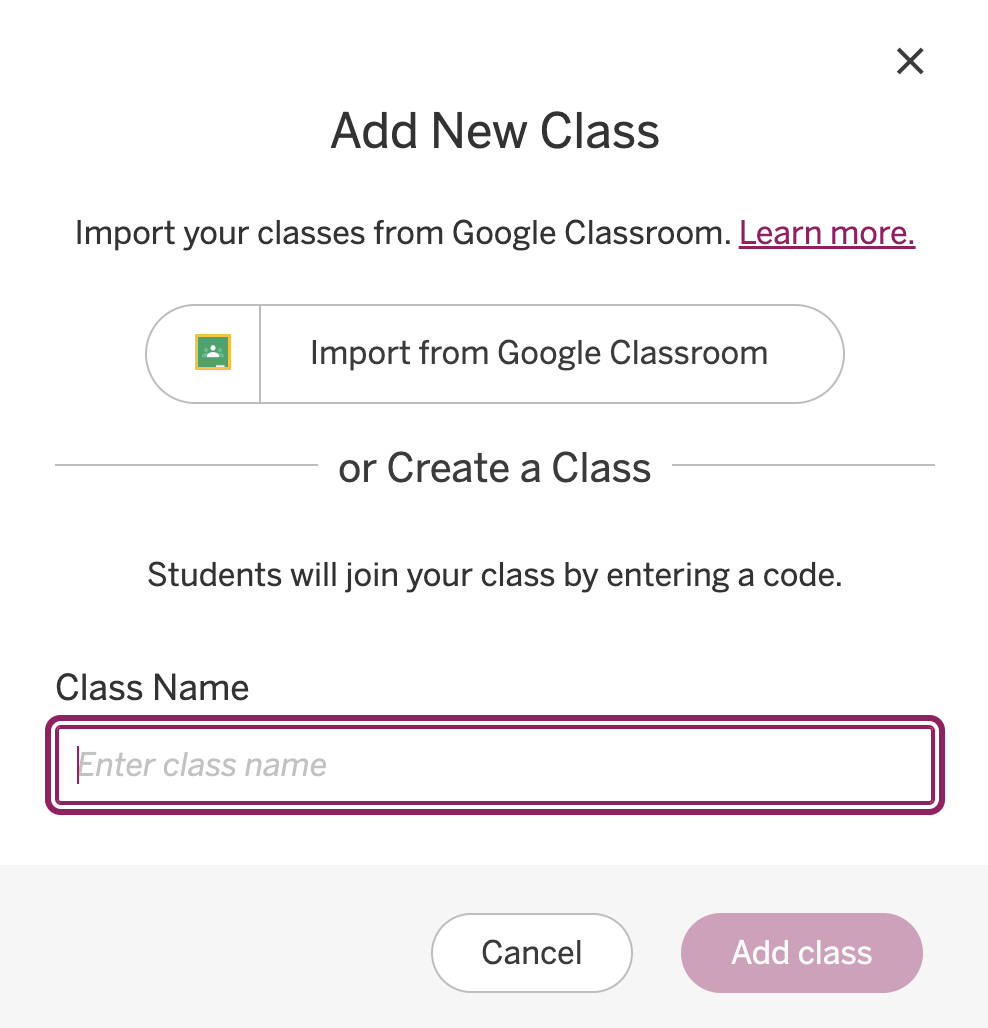Close the Add New Class dialog
The width and height of the screenshot is (988, 1028).
coord(910,61)
